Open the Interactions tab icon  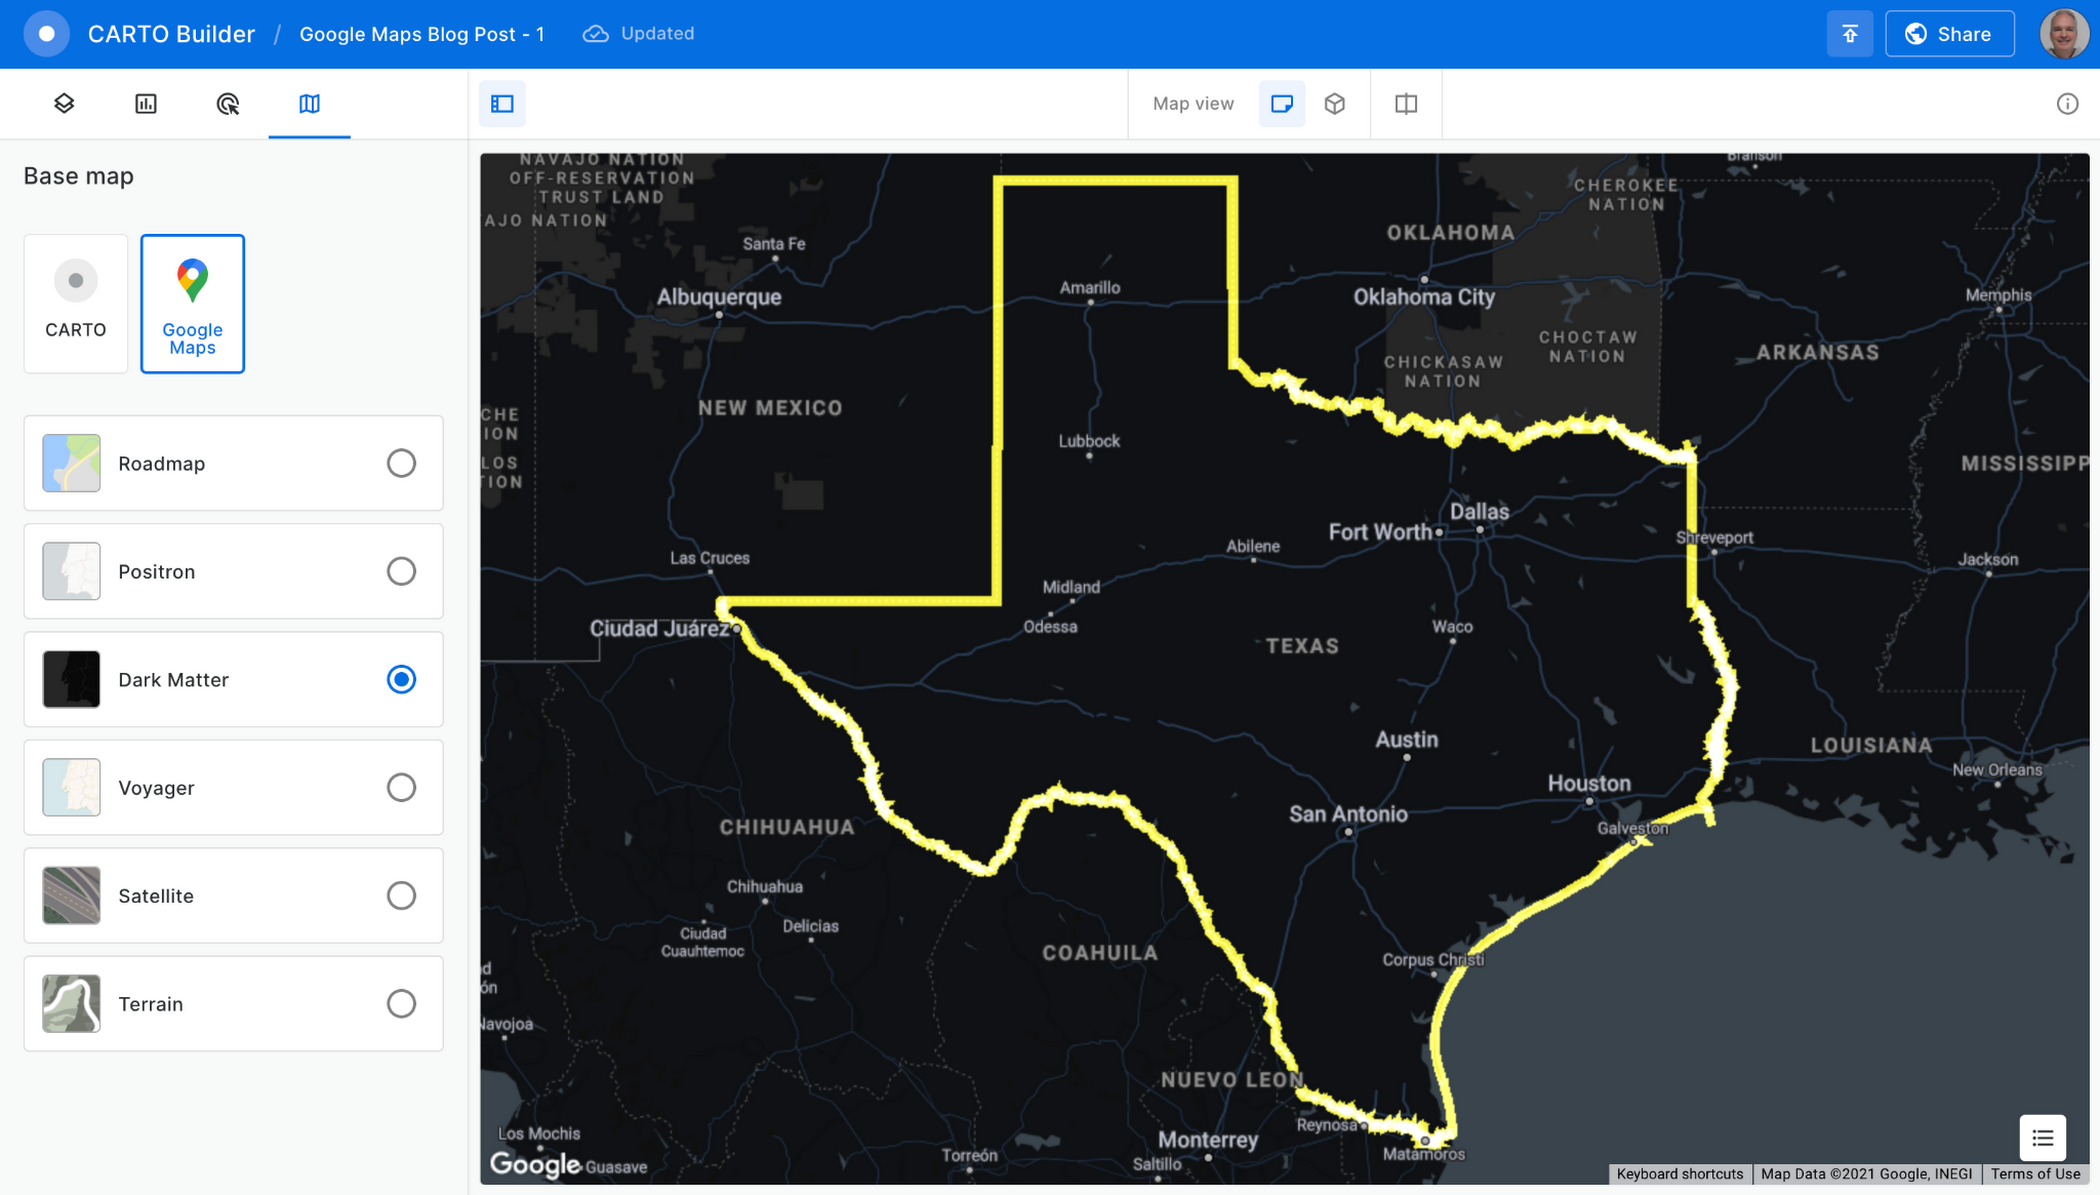pyautogui.click(x=228, y=103)
